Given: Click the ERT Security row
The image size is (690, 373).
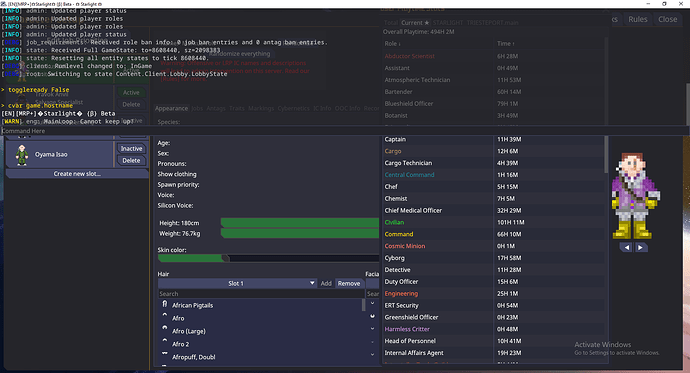Looking at the screenshot, I should [x=493, y=306].
